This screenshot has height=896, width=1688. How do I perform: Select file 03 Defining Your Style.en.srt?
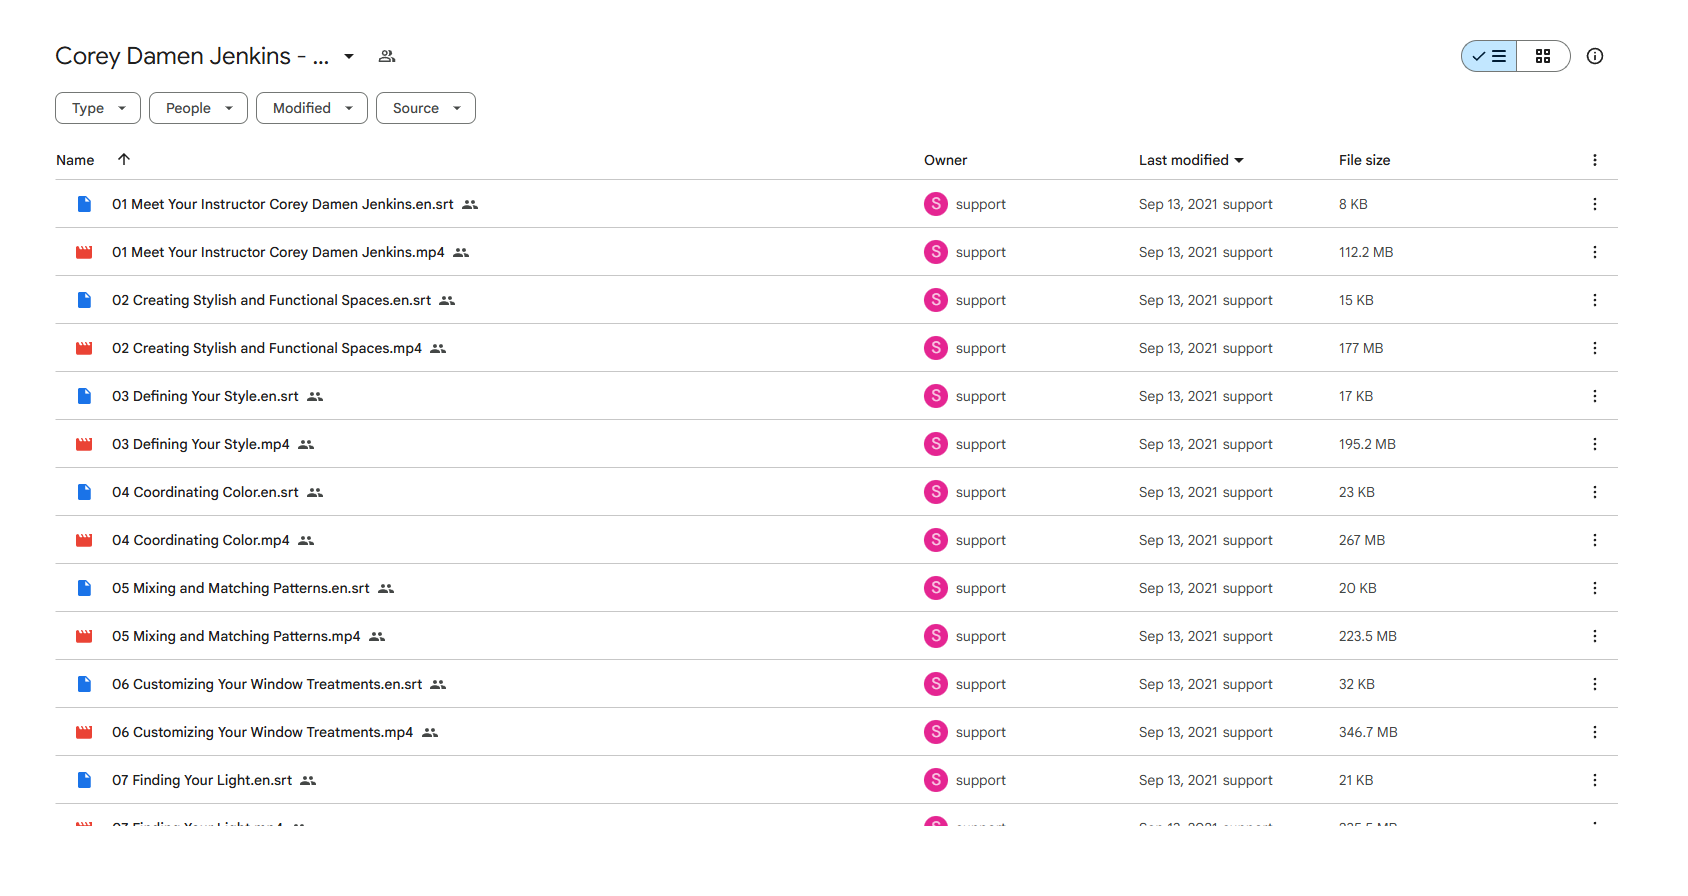836,396
